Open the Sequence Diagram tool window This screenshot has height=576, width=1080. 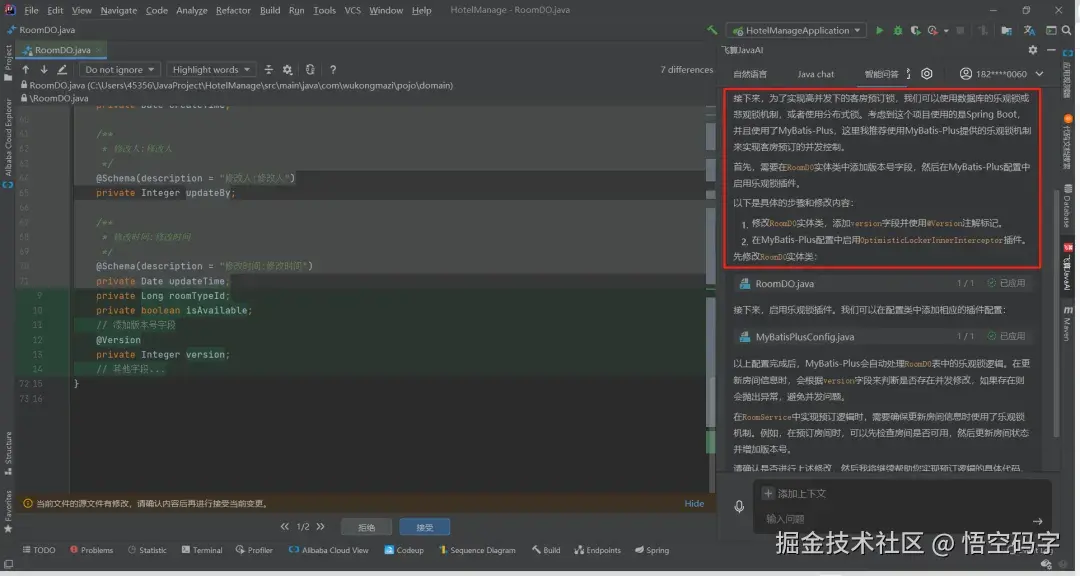(x=477, y=550)
